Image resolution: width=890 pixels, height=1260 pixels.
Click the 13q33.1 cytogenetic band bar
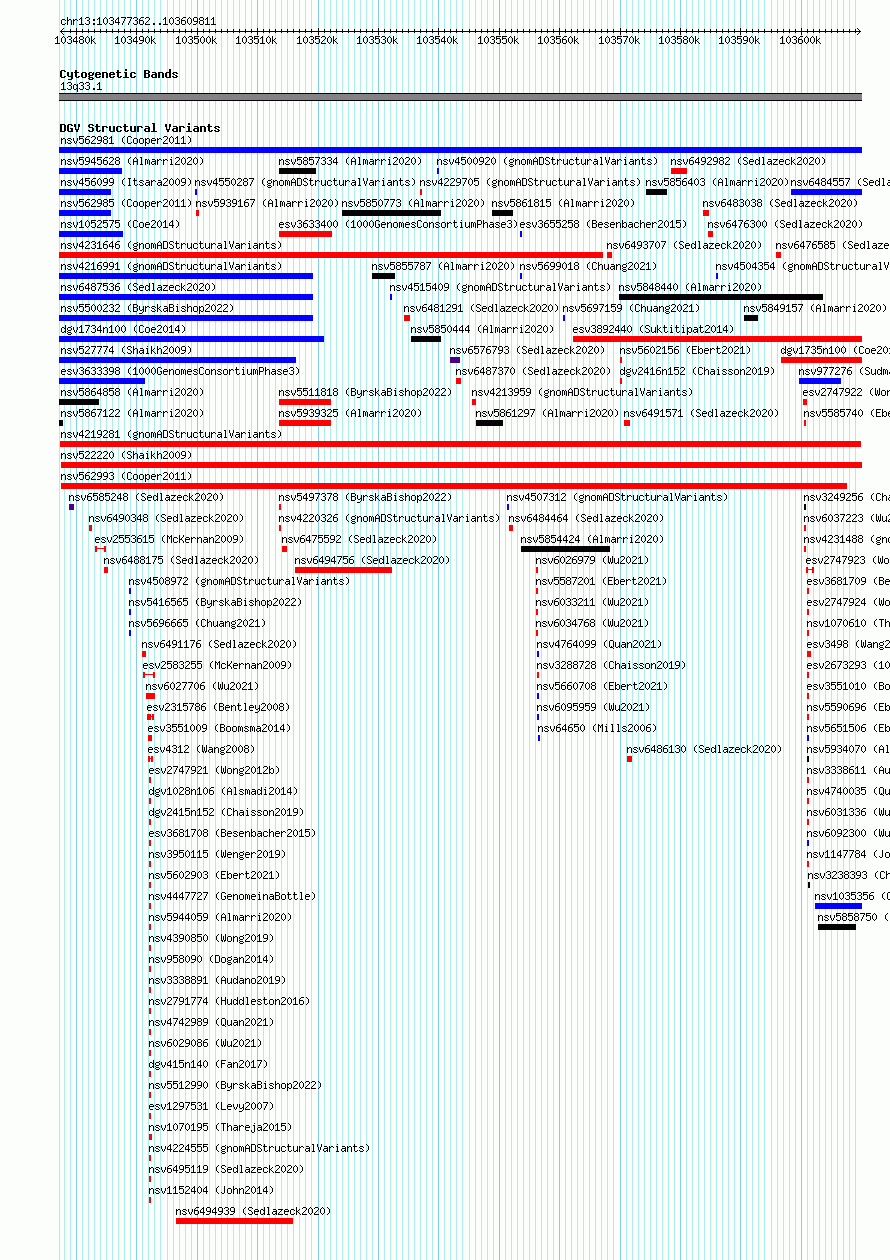coord(460,97)
